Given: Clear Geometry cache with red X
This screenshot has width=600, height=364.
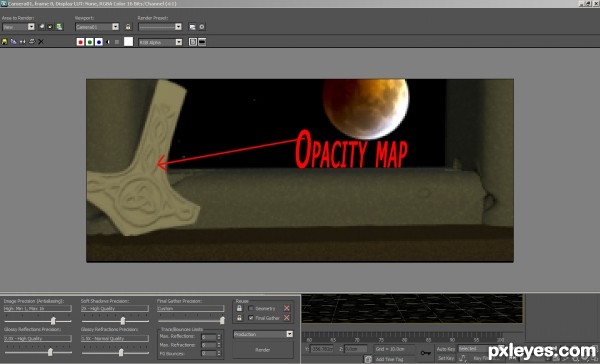Looking at the screenshot, I should [x=287, y=308].
